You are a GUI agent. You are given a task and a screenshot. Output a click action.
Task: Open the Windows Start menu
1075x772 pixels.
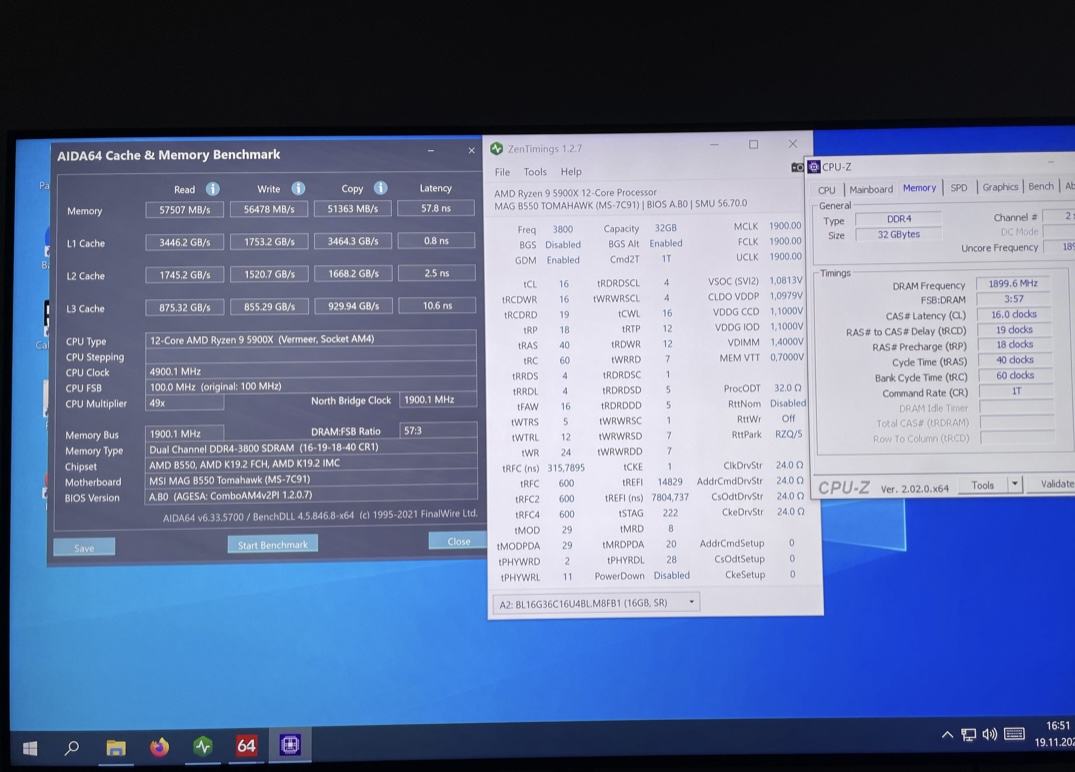click(x=29, y=748)
